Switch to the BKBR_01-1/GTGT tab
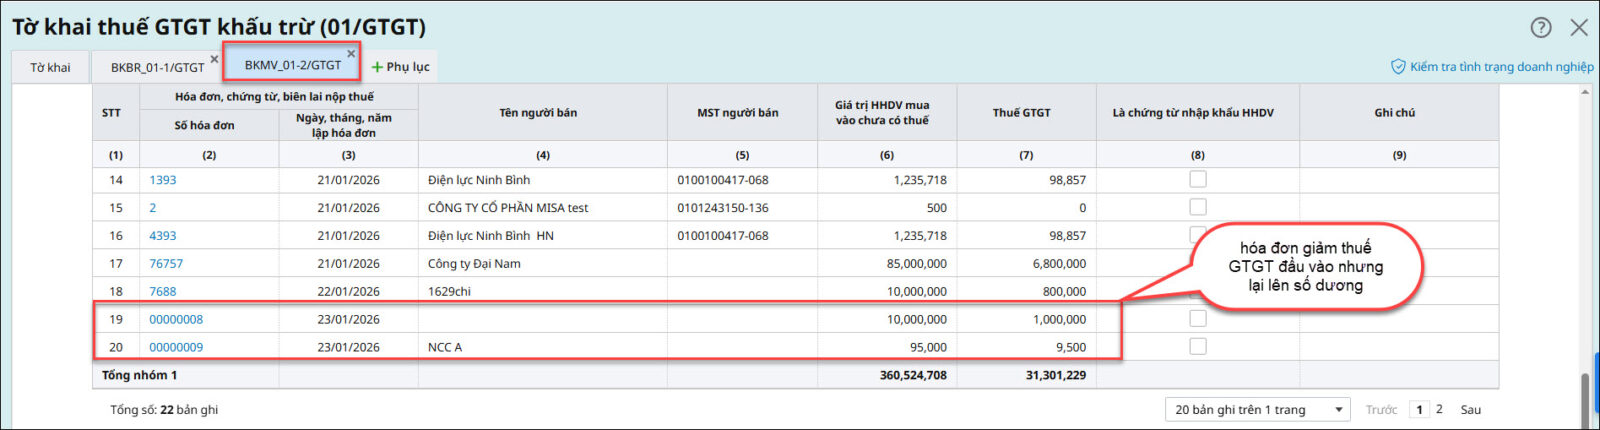1600x430 pixels. (x=157, y=67)
